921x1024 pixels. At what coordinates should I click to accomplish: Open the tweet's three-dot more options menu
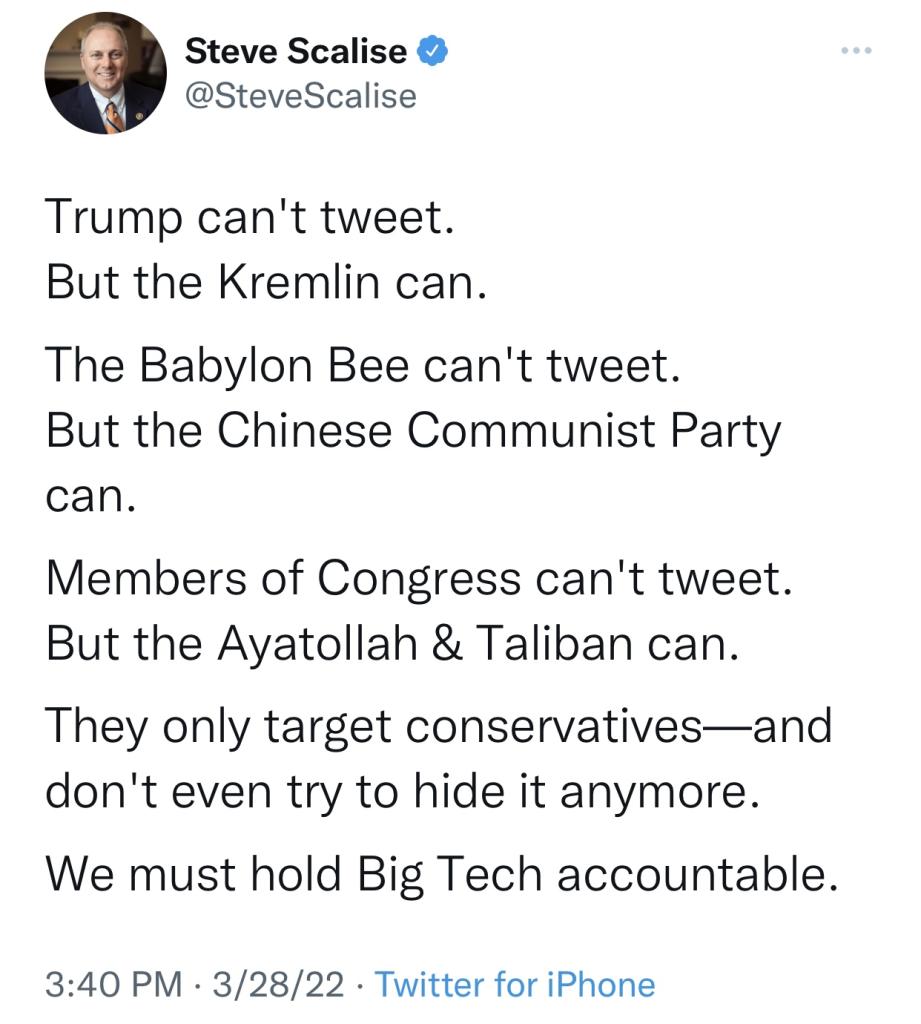(857, 50)
